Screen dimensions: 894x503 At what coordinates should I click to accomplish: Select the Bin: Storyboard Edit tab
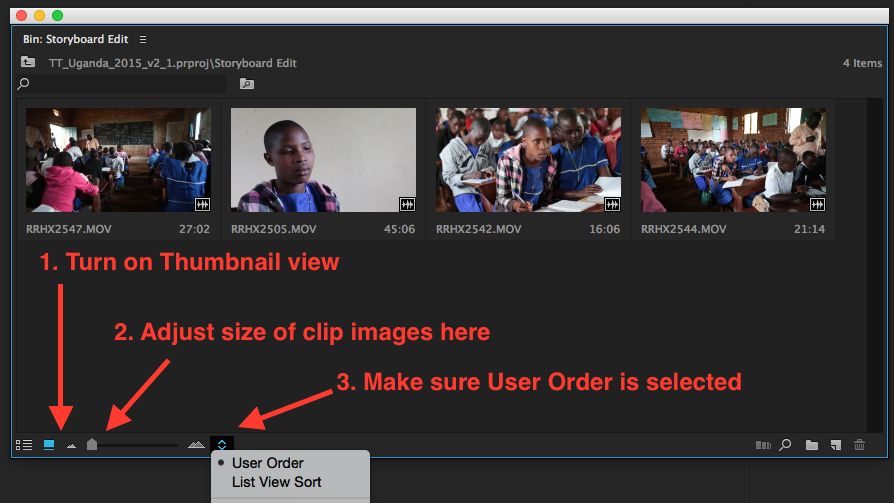point(76,39)
